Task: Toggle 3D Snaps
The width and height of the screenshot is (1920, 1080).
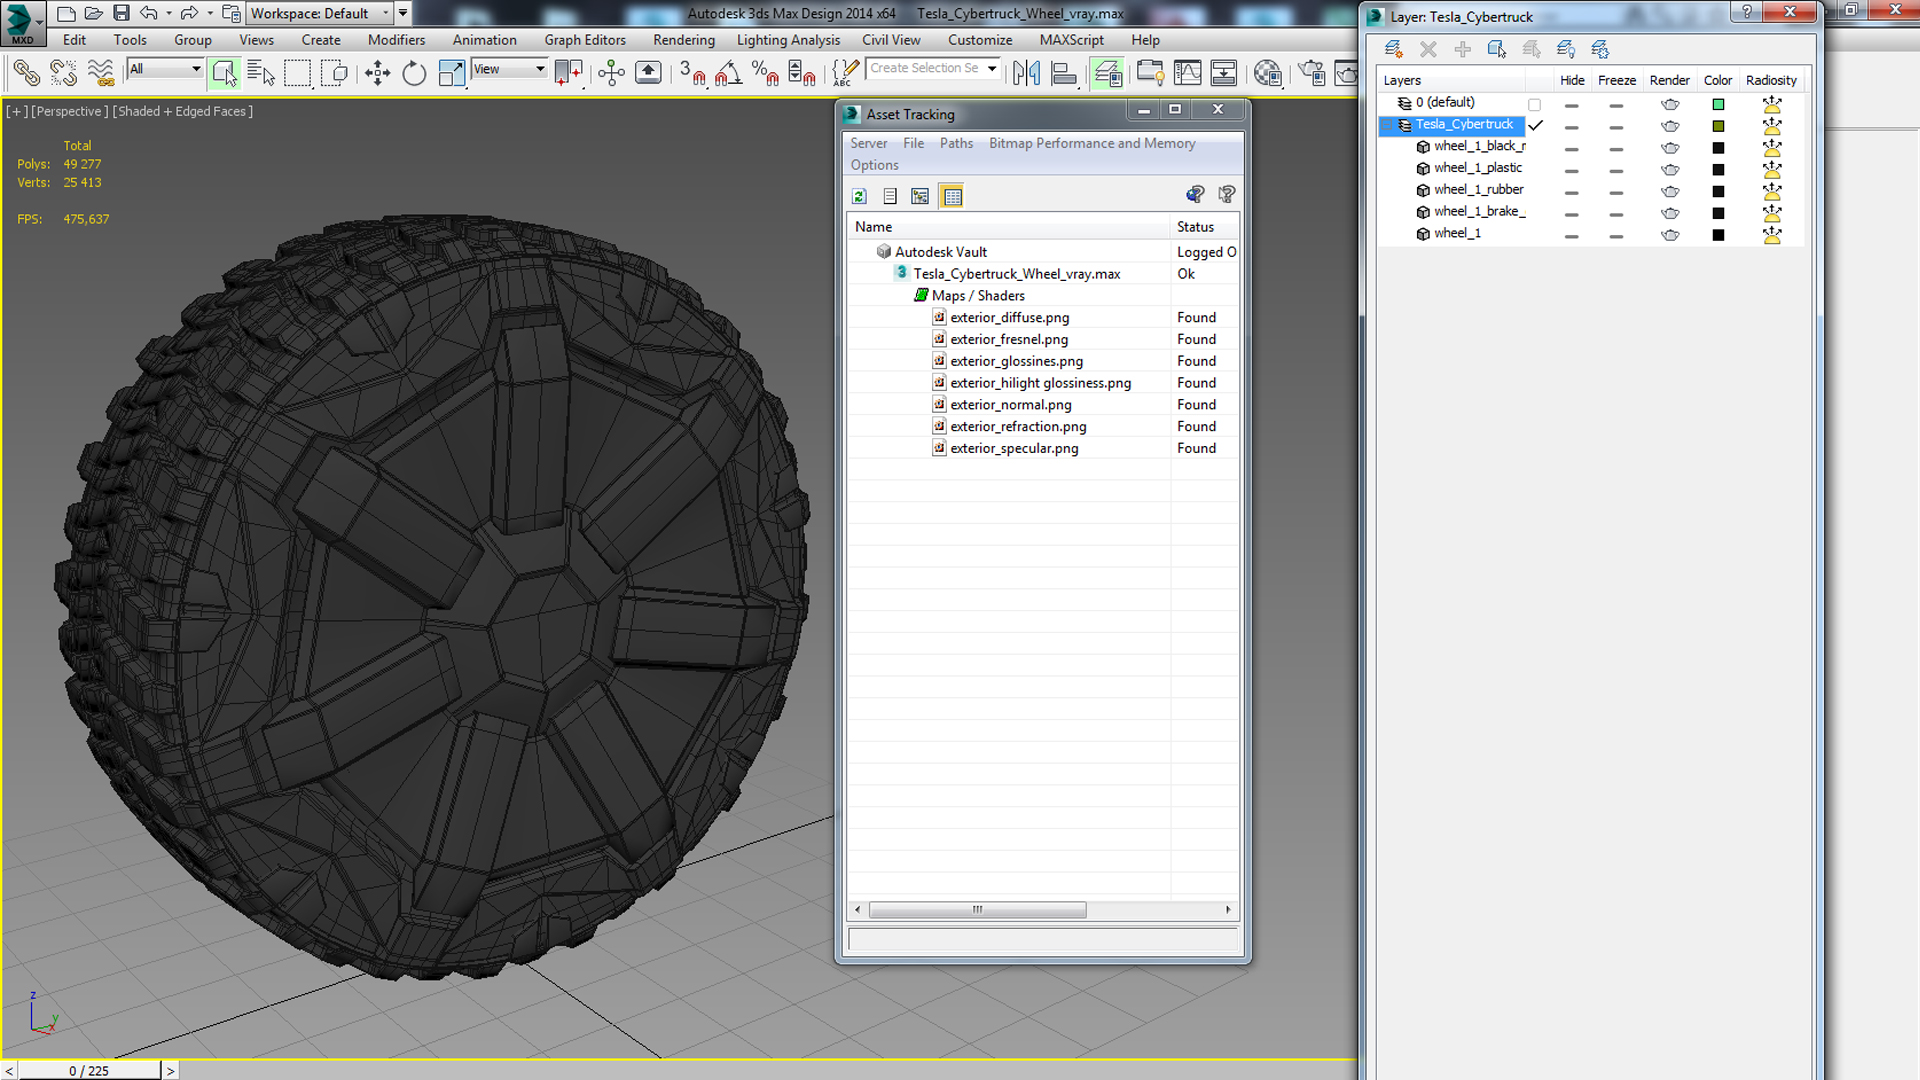Action: coord(692,73)
